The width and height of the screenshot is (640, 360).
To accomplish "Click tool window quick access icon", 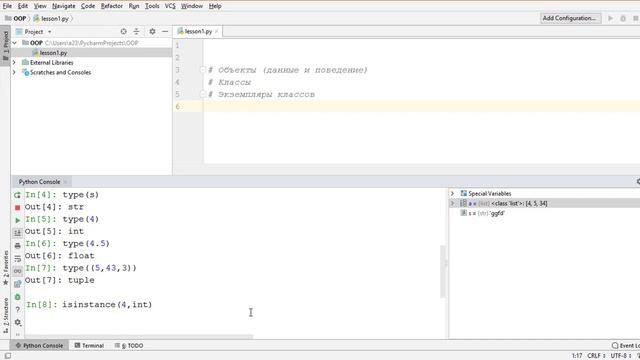I will pyautogui.click(x=7, y=356).
